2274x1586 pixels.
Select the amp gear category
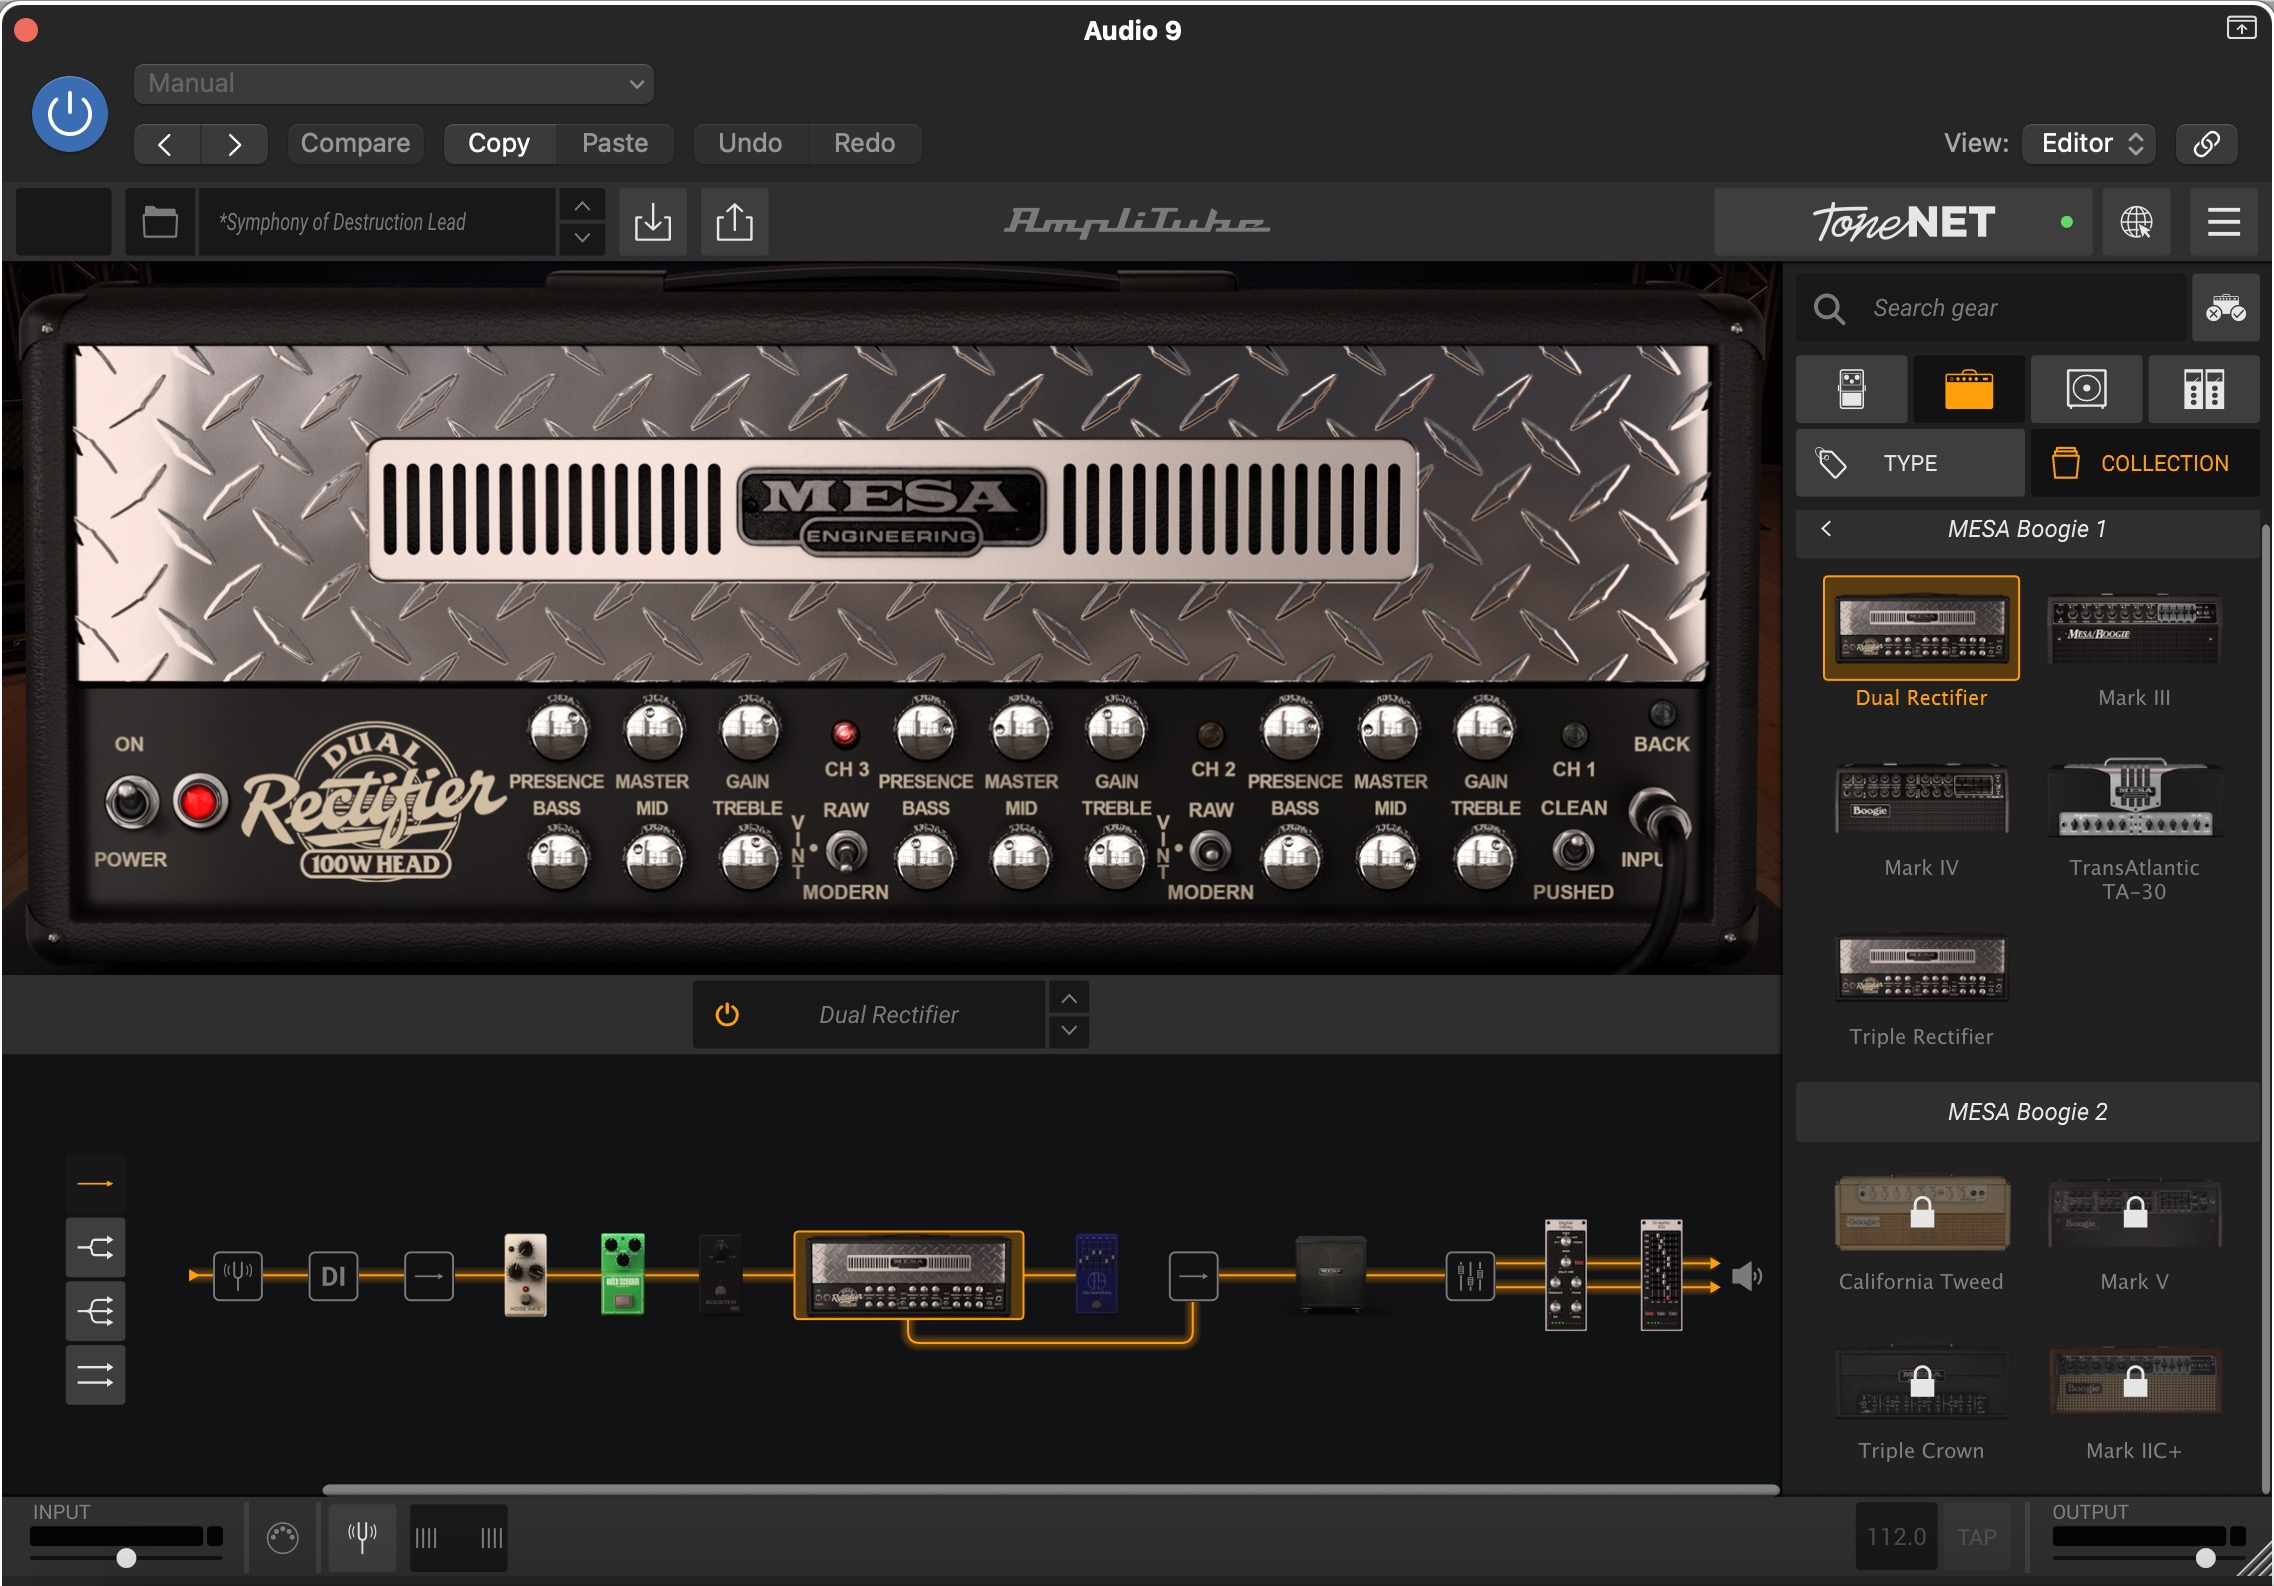pyautogui.click(x=1969, y=389)
